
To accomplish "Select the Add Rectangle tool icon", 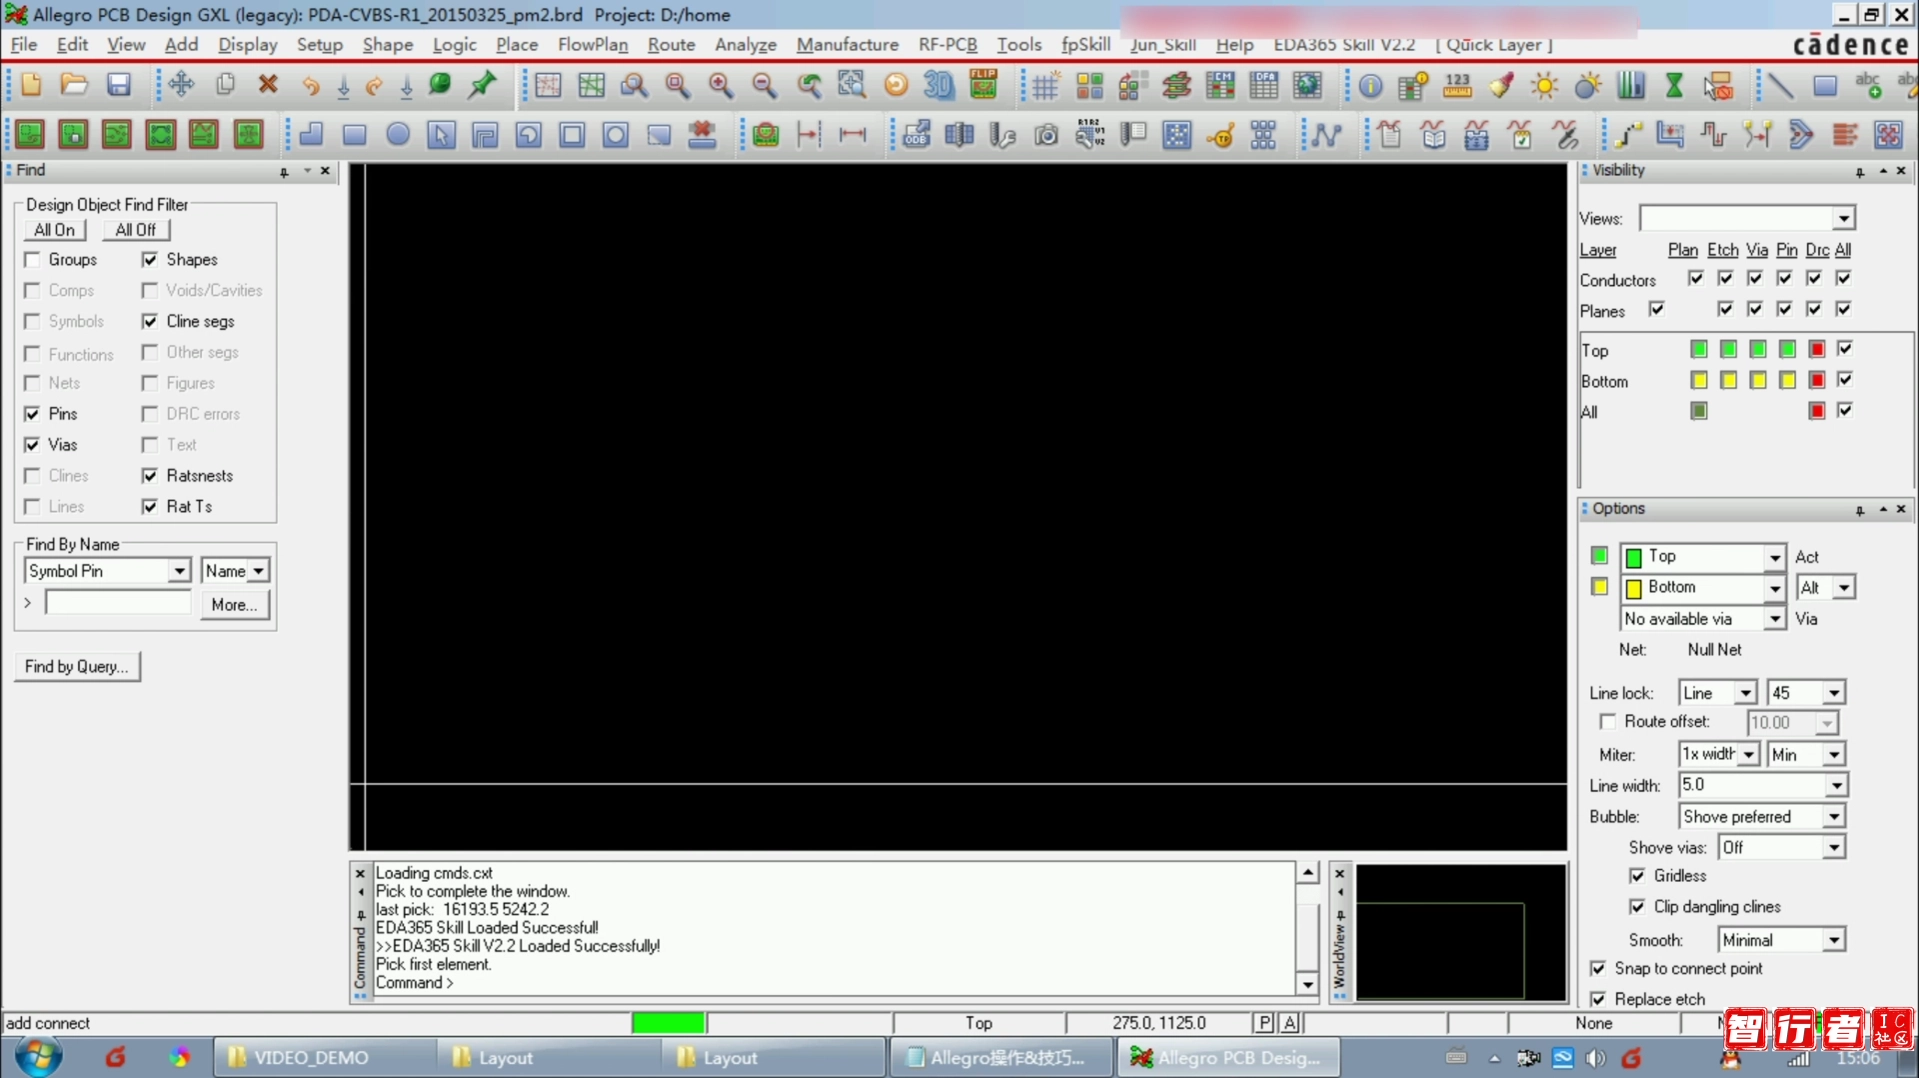I will 1825,85.
